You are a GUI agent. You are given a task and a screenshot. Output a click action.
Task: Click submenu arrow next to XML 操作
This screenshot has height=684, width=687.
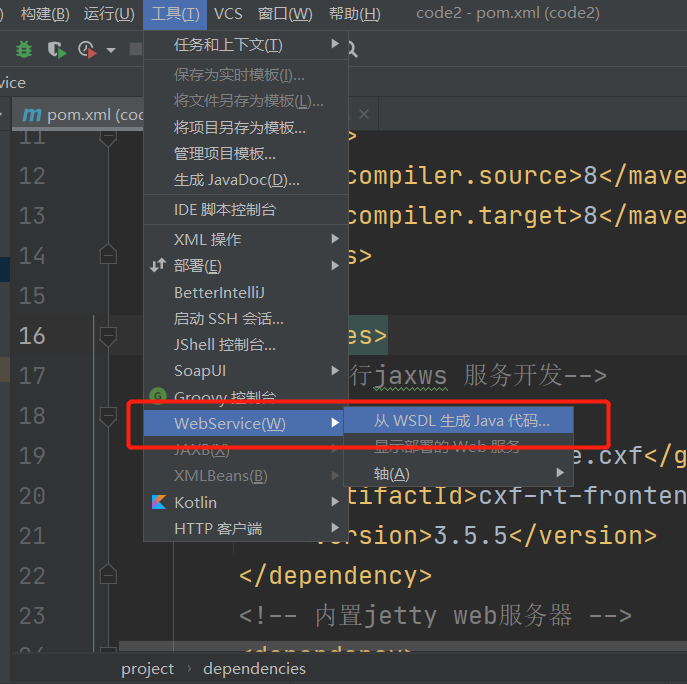click(335, 239)
